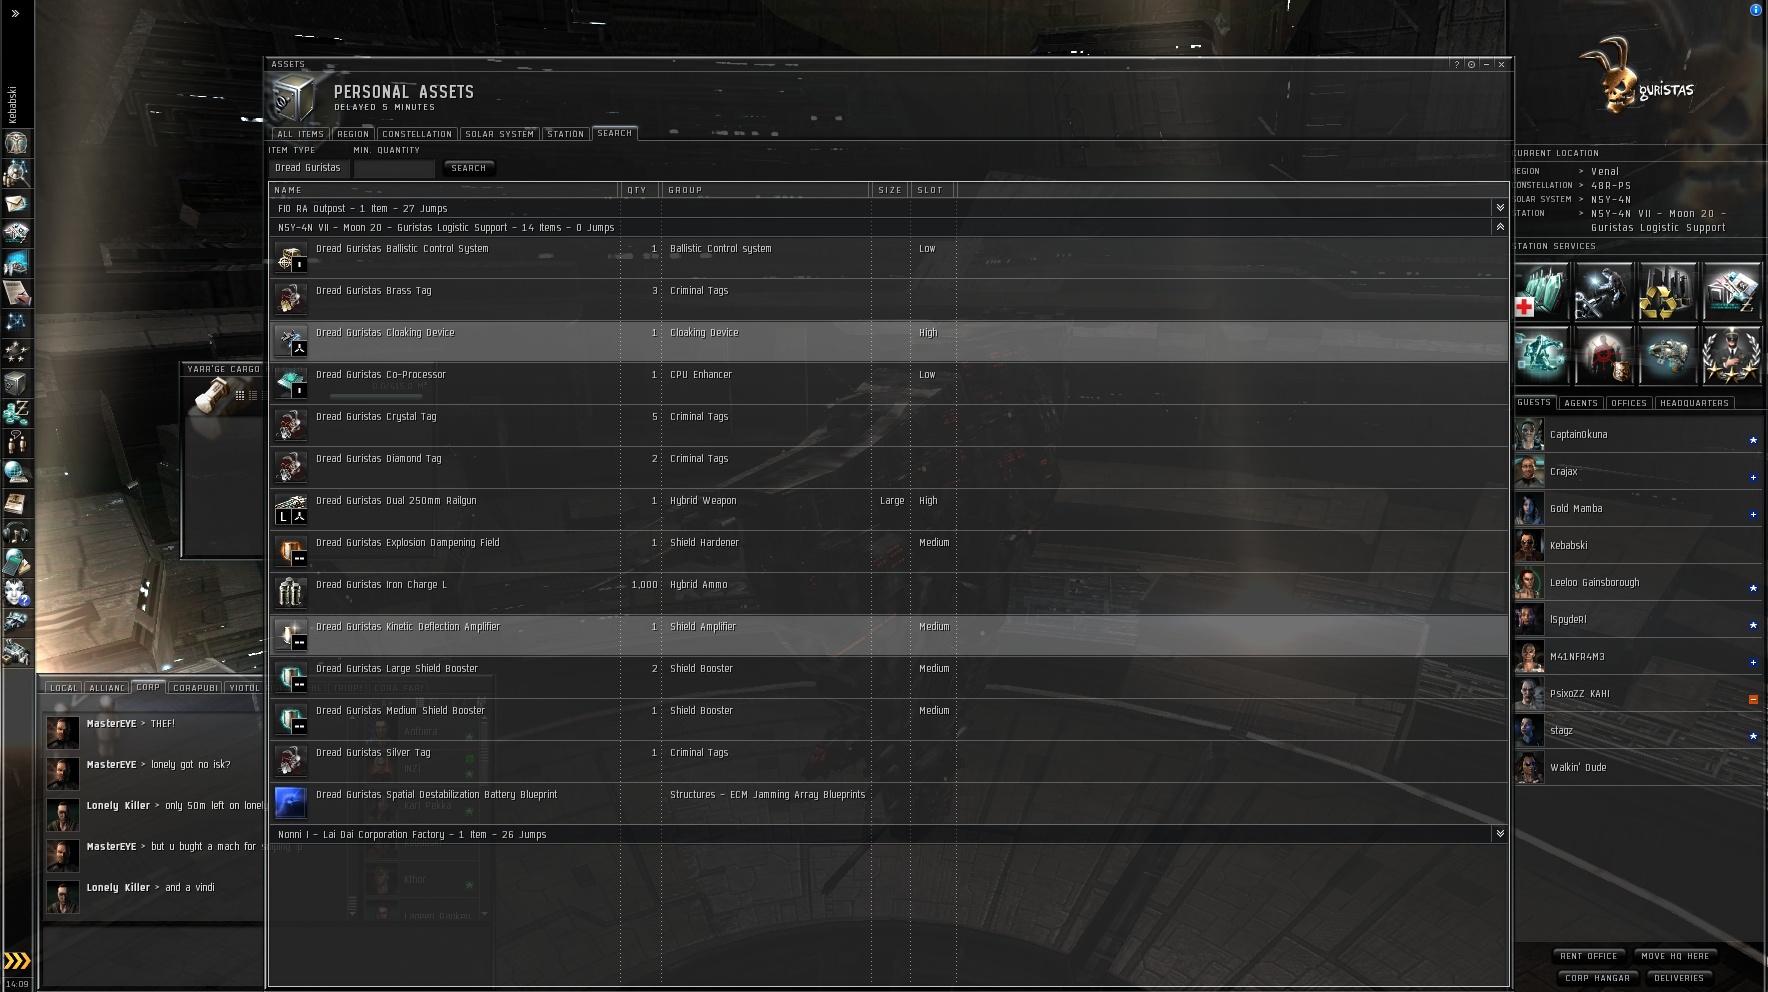The image size is (1768, 992).
Task: Sort assets by the Name column header
Action: (x=444, y=190)
